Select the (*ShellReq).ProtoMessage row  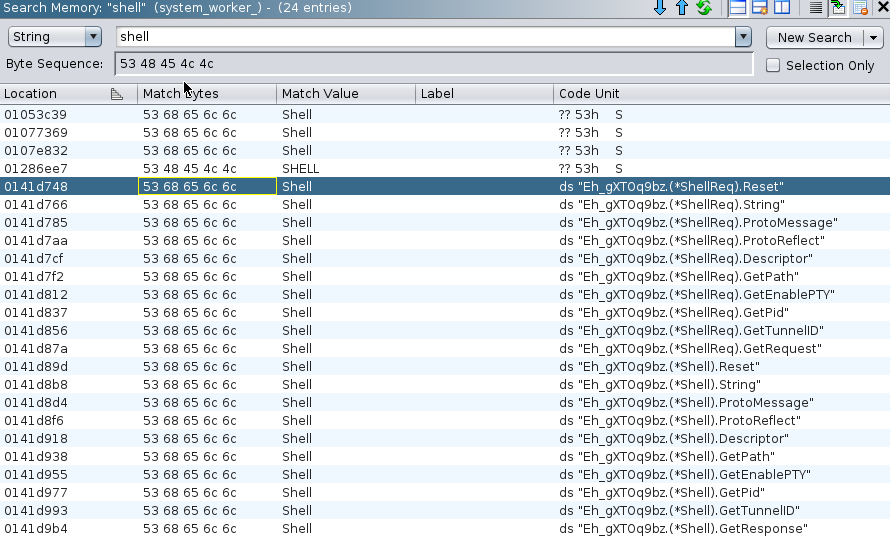click(x=445, y=223)
